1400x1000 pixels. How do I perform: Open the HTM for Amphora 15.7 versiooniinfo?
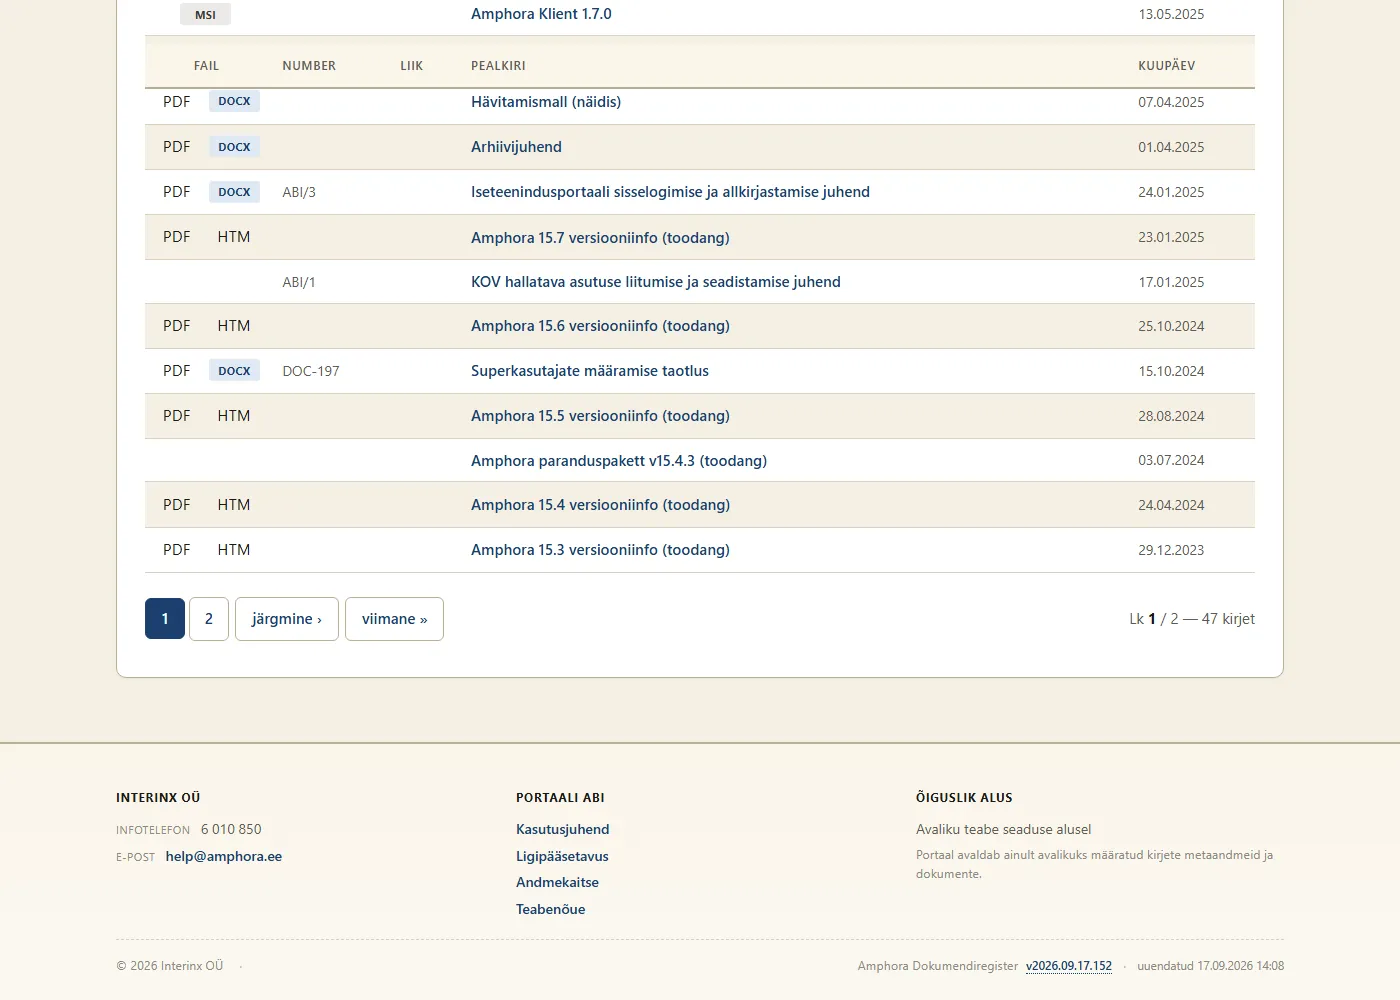[x=234, y=237]
